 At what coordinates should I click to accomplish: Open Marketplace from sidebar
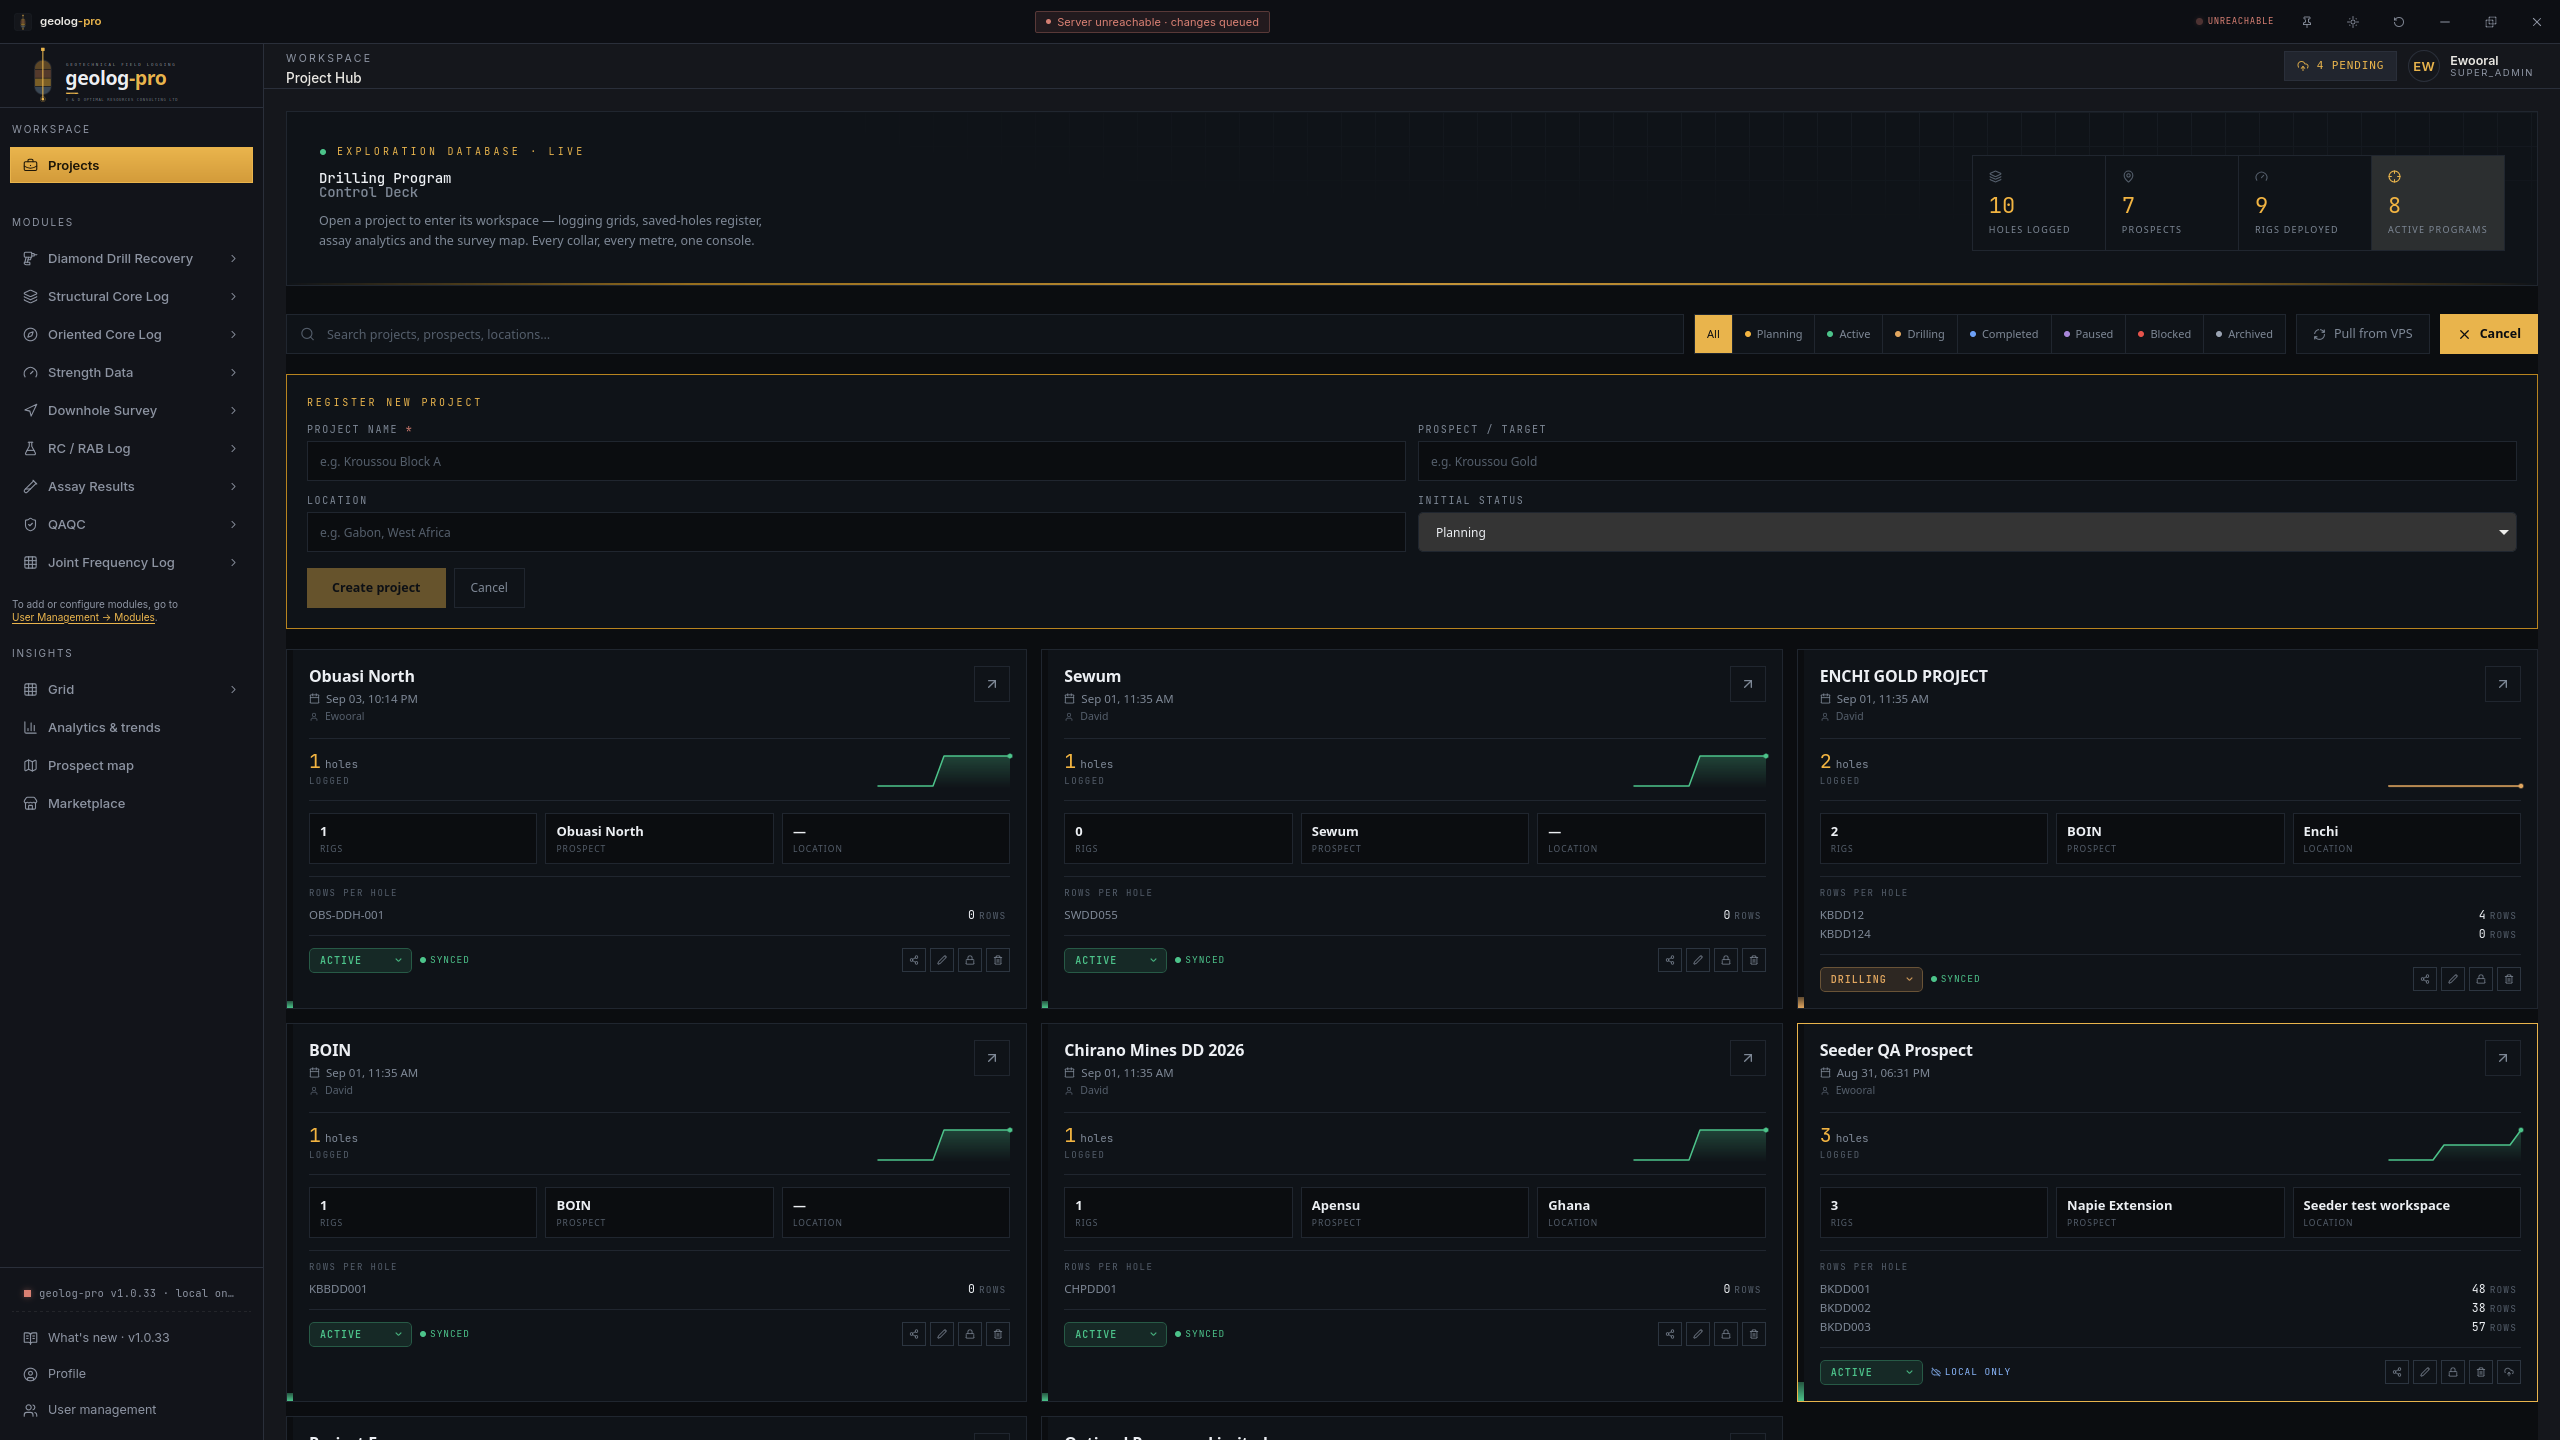point(131,803)
